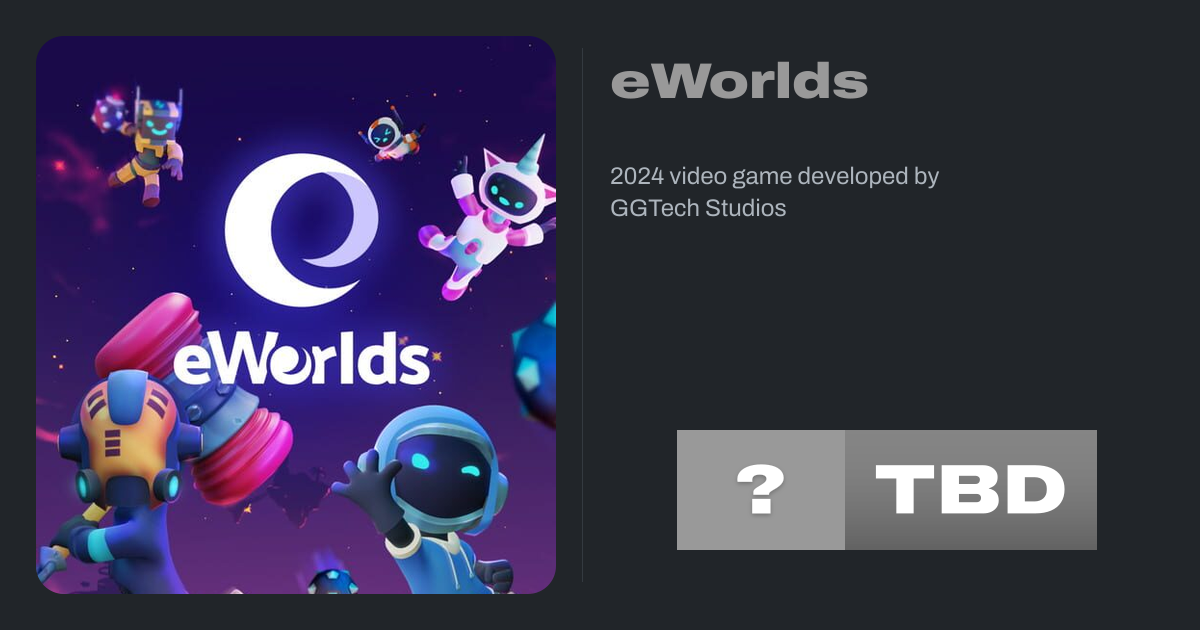The height and width of the screenshot is (630, 1200).
Task: Open the eWorlds cover art image
Action: point(296,315)
